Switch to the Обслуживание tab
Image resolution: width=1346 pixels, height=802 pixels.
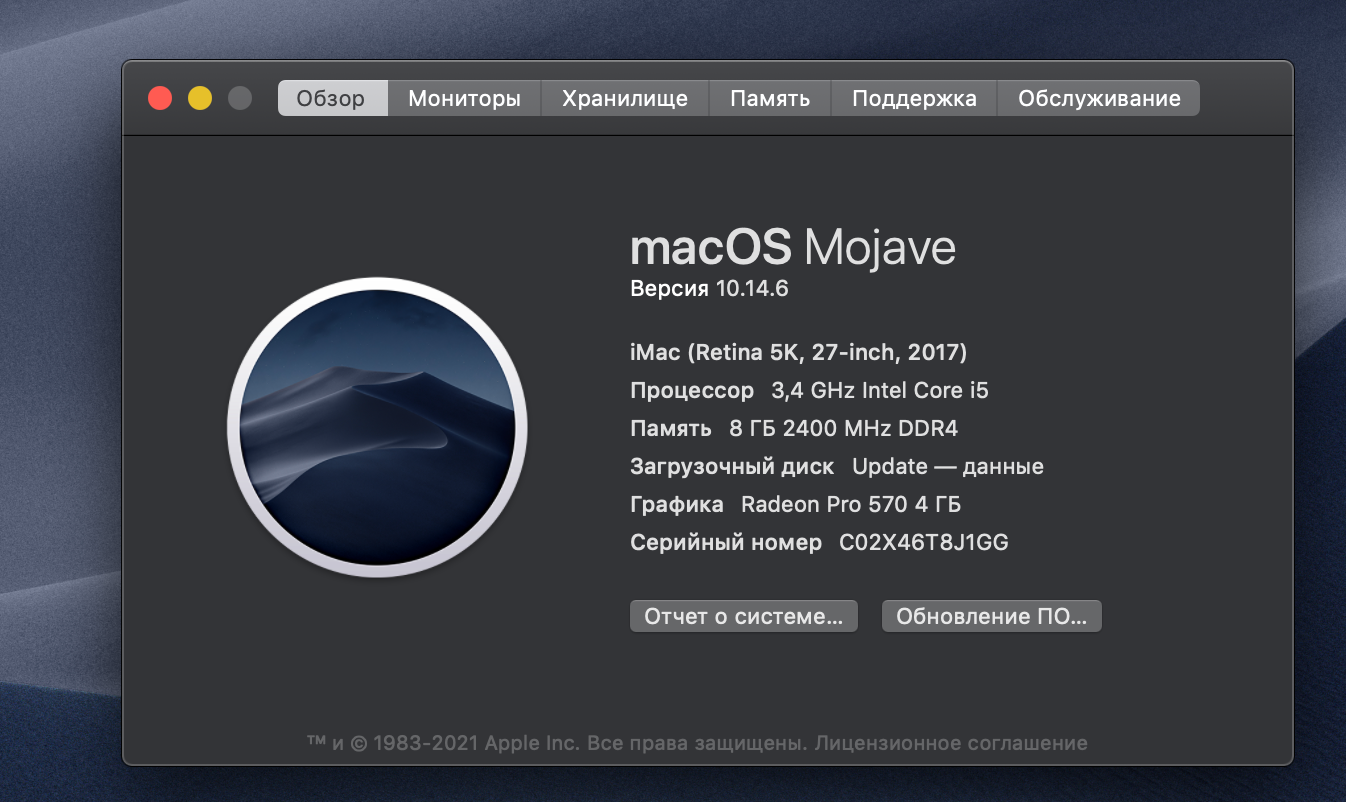[1099, 98]
